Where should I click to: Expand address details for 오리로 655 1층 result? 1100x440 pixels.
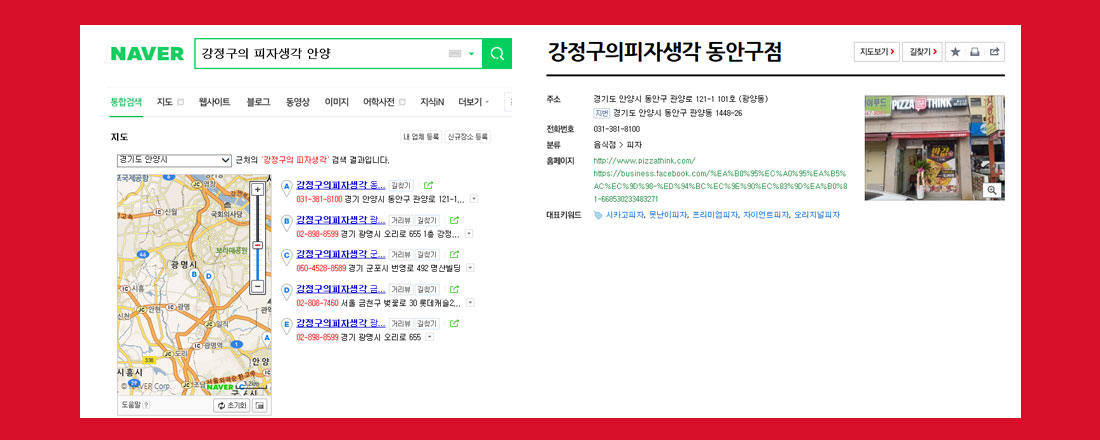[x=469, y=234]
